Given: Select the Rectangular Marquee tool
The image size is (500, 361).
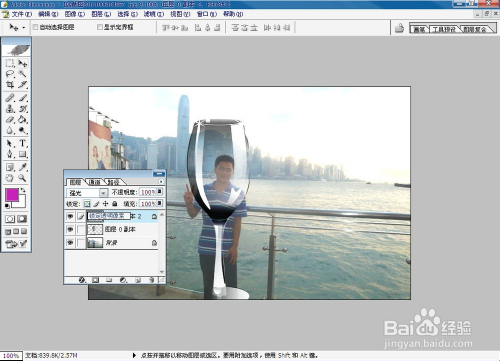Looking at the screenshot, I should (10, 63).
